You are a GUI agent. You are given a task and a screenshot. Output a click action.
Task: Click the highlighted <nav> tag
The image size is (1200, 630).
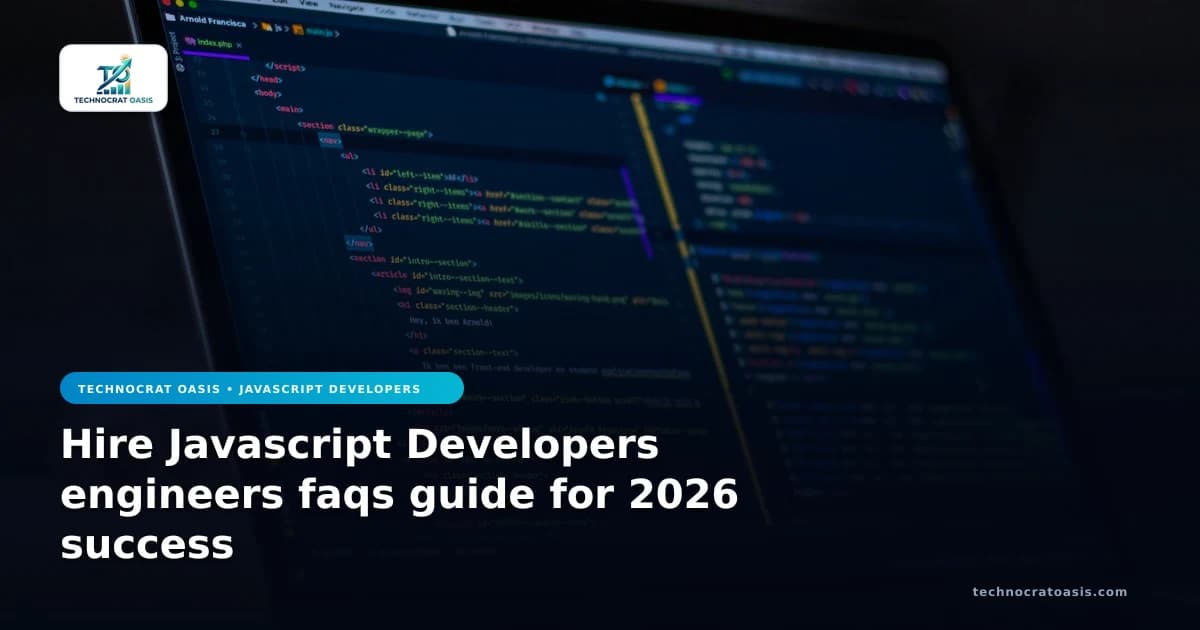[x=330, y=140]
